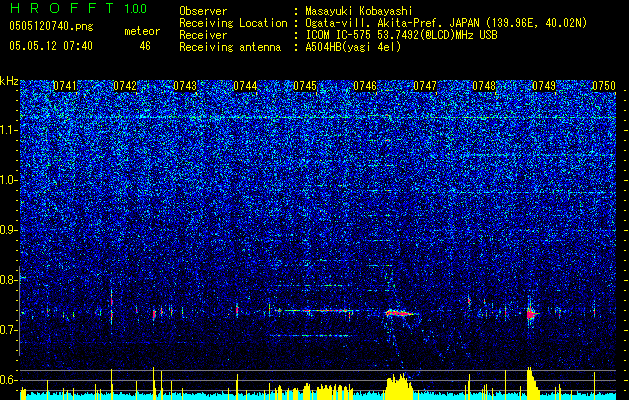This screenshot has width=629, height=400.
Task: Click the date stamp 05.05.12 07:40
Action: (51, 46)
